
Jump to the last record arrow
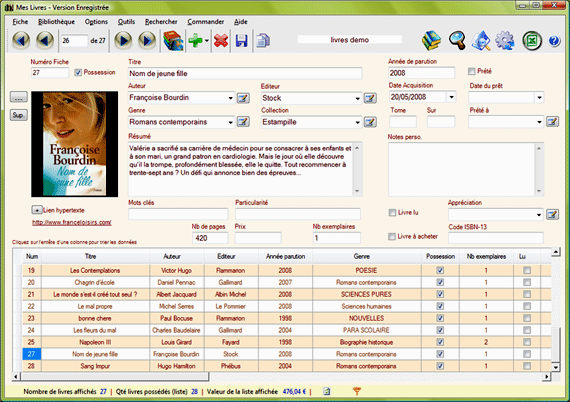pos(147,40)
